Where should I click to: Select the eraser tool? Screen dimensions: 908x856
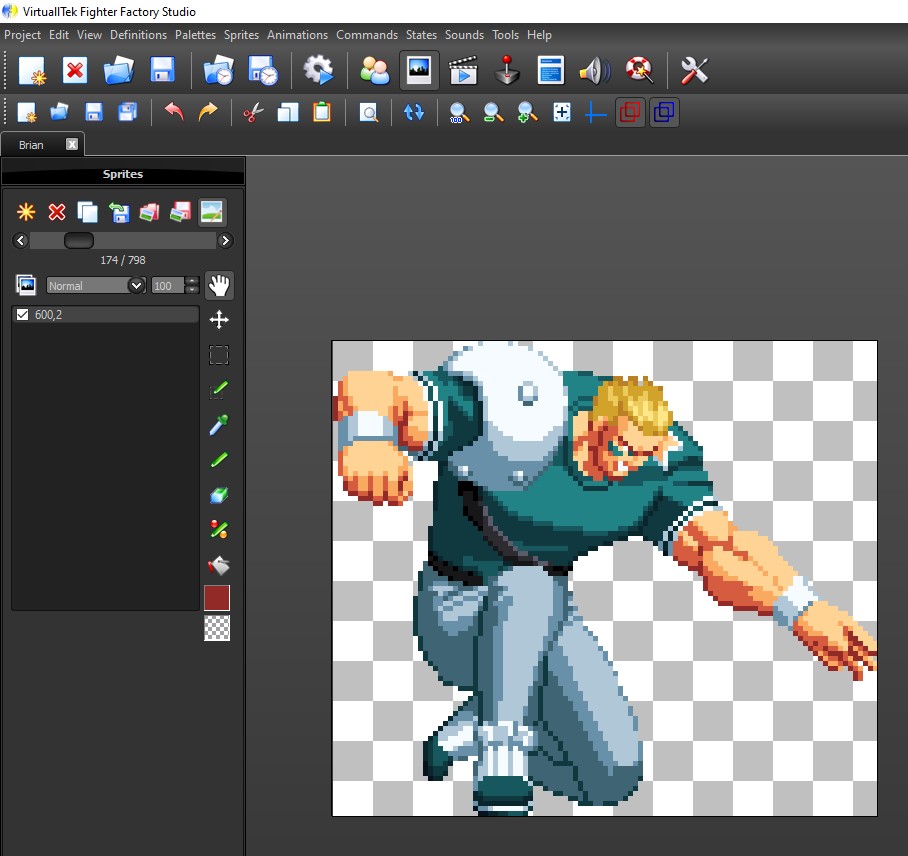(218, 495)
